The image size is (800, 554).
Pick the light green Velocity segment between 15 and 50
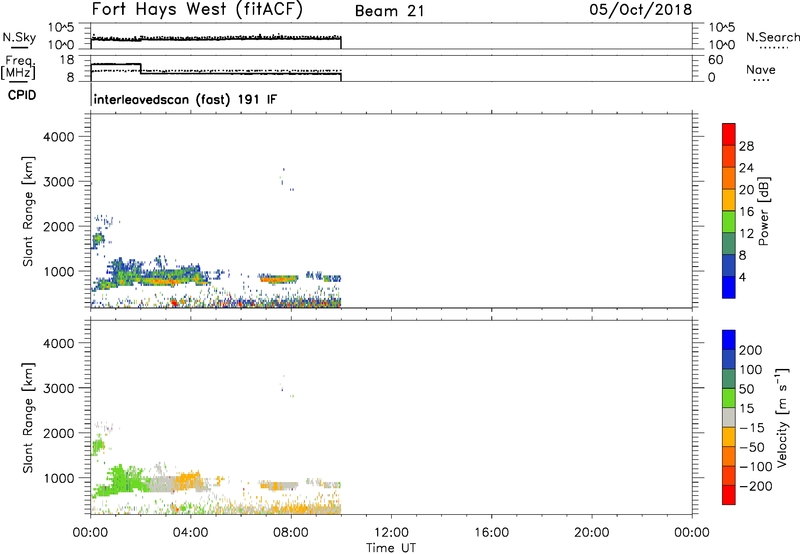click(x=729, y=398)
